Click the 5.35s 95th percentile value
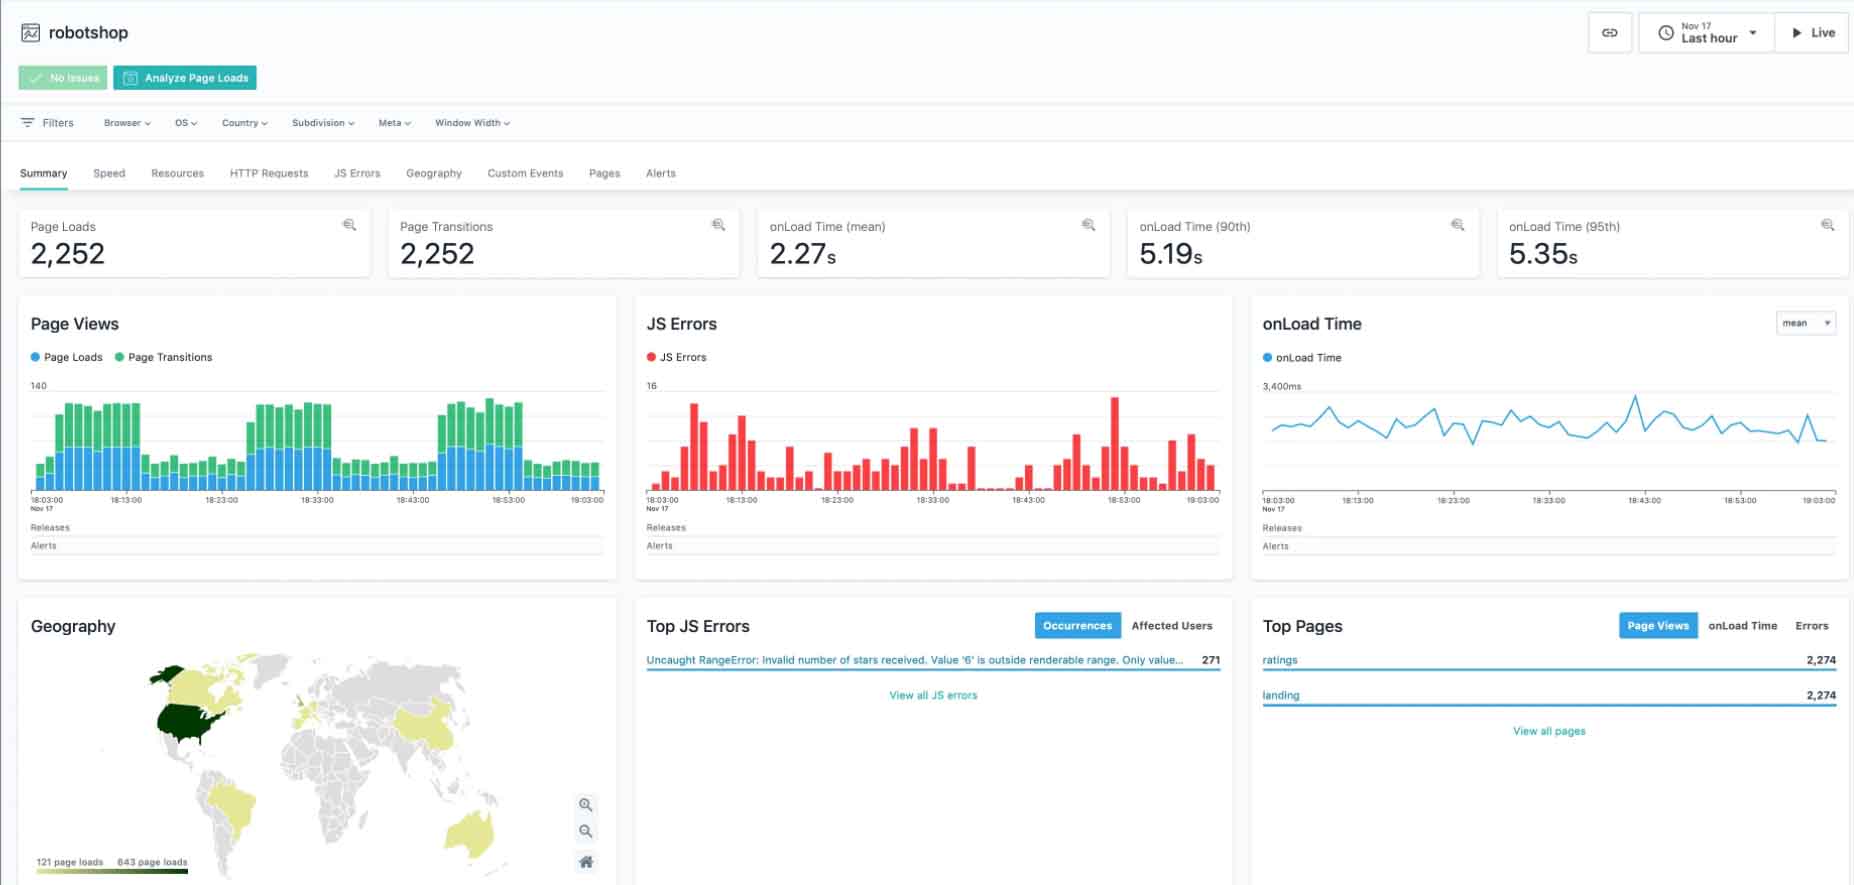 tap(1543, 254)
